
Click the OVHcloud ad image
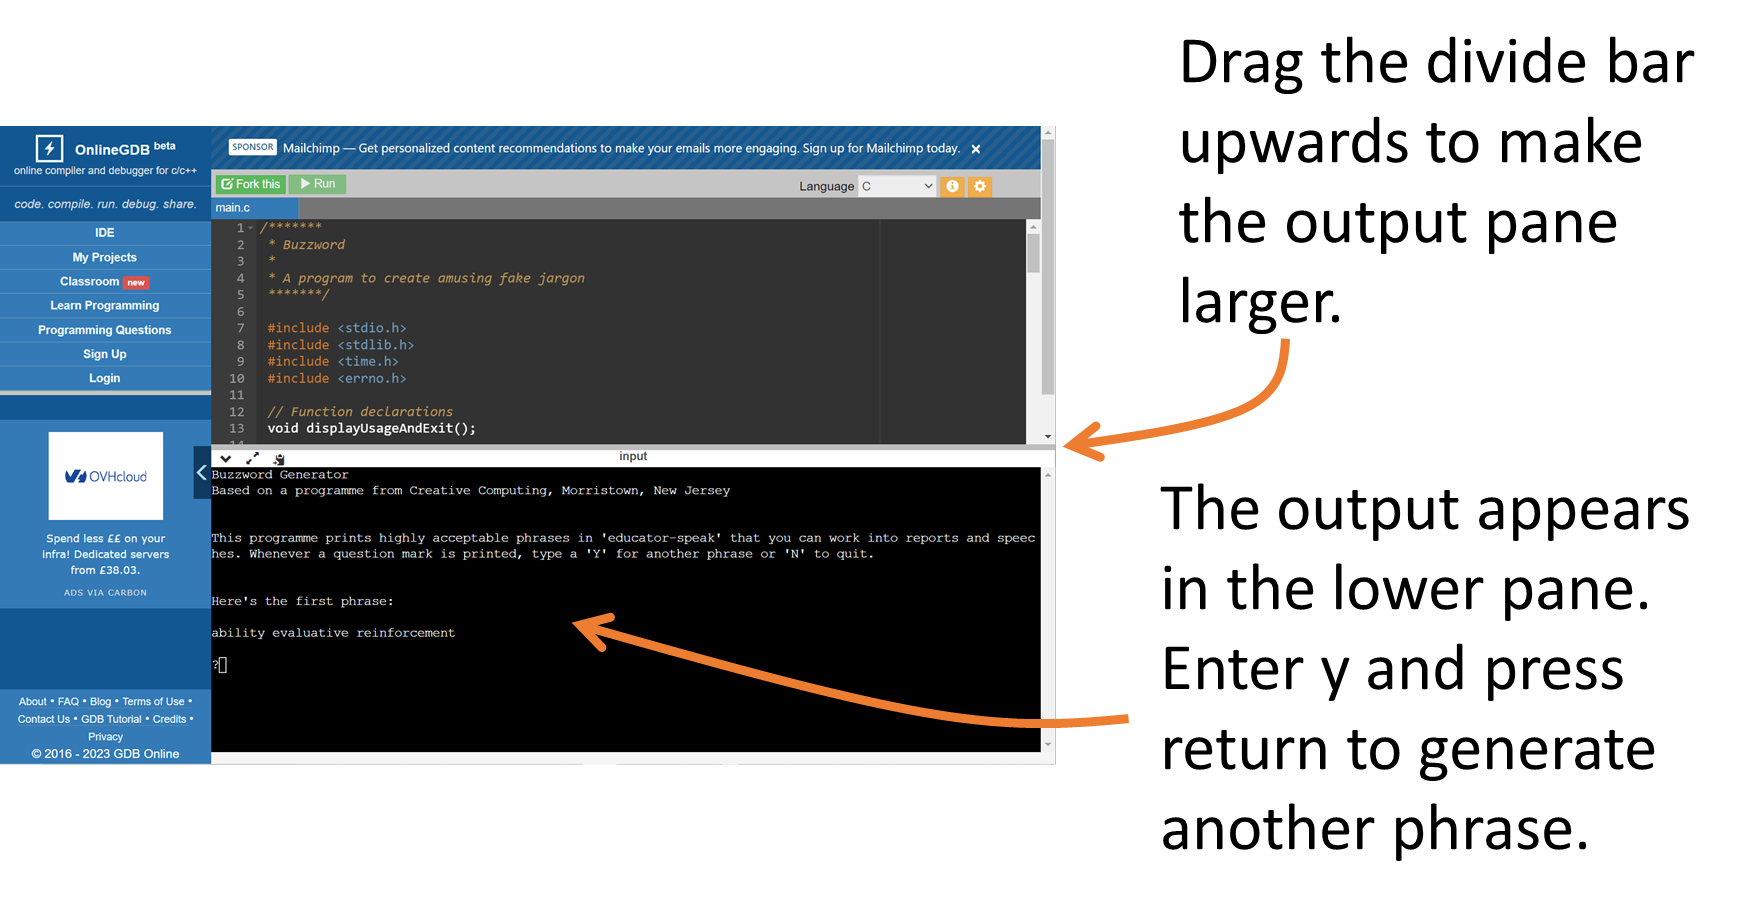106,476
